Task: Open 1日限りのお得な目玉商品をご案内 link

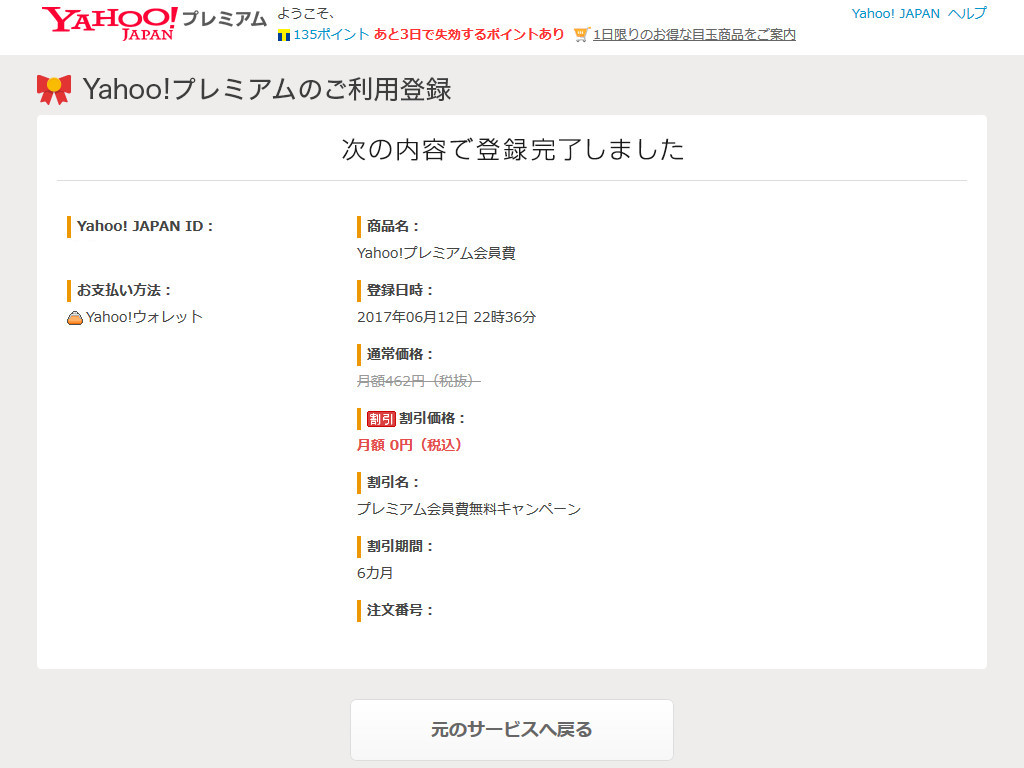Action: pos(694,35)
